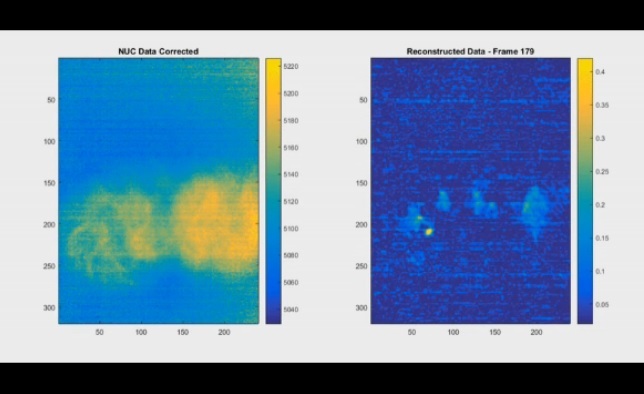Click y-axis tick 150 of Reconstructed Data plot
Image resolution: width=644 pixels, height=394 pixels.
[361, 183]
